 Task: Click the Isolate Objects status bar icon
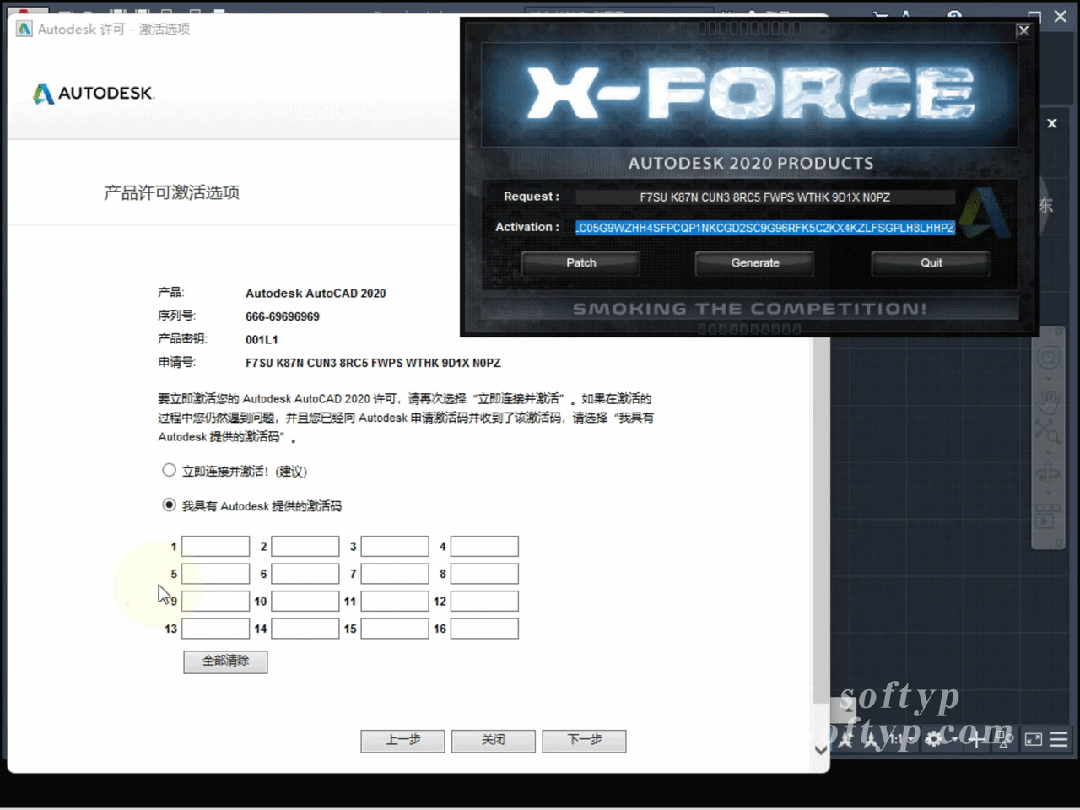tap(1004, 740)
